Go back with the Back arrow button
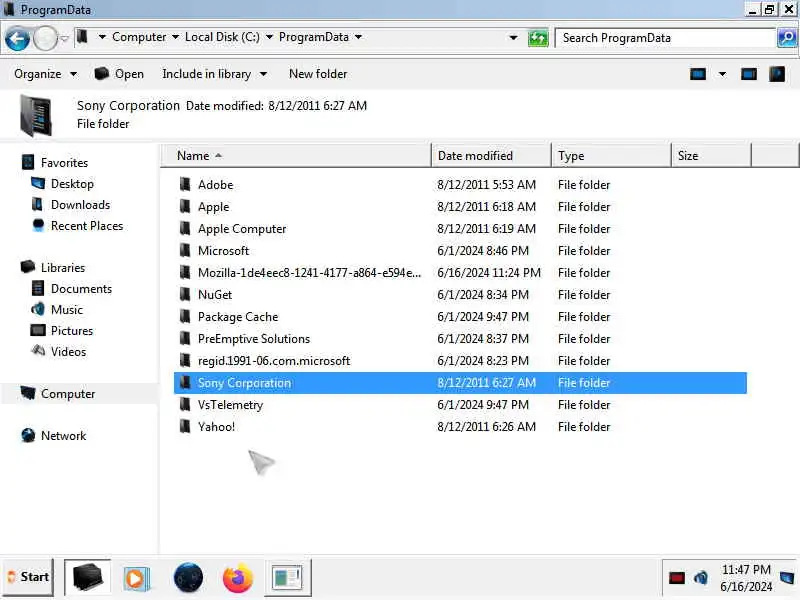 click(x=17, y=38)
